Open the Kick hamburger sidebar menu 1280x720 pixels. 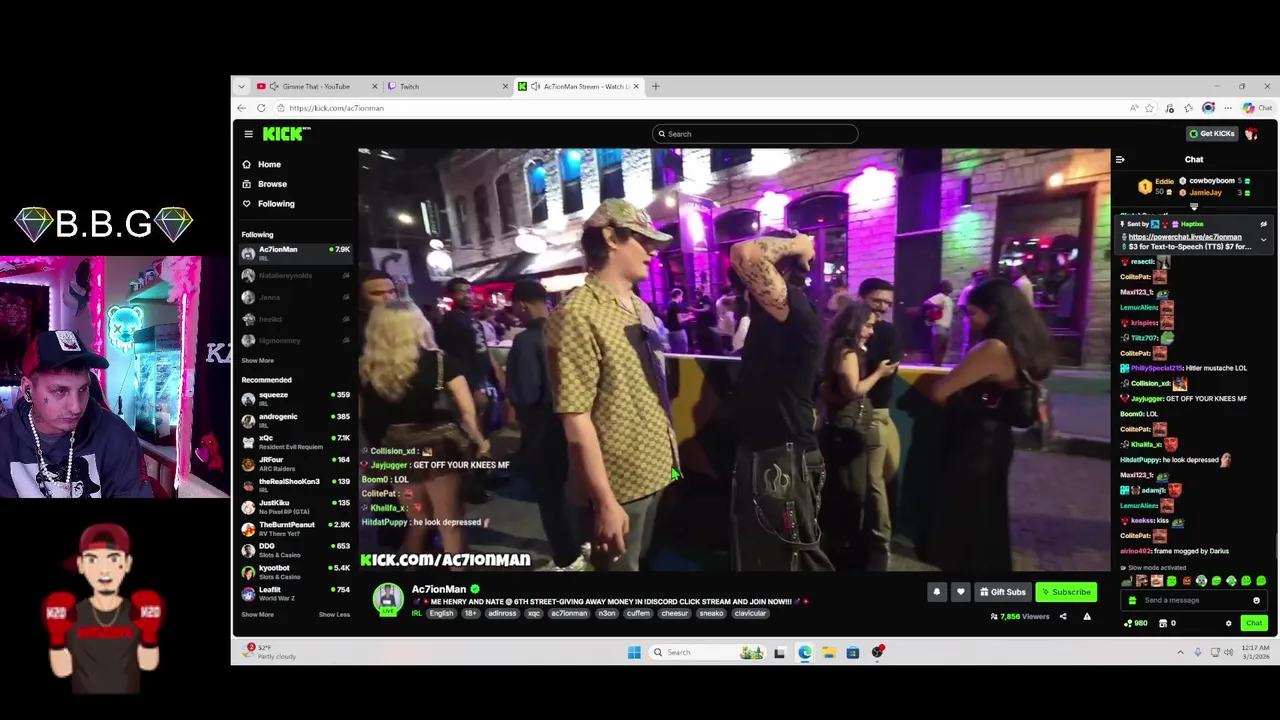[248, 134]
